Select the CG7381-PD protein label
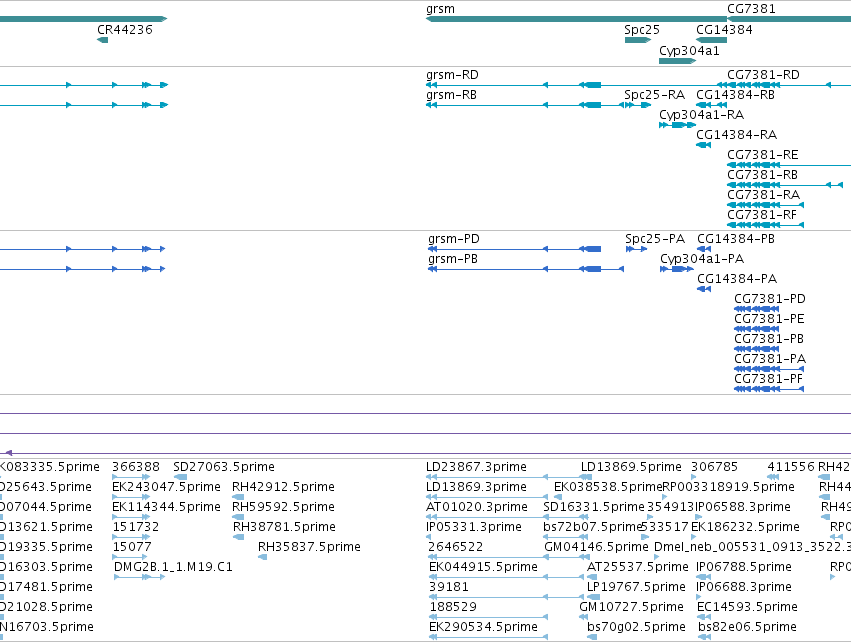The width and height of the screenshot is (851, 642). tap(770, 299)
